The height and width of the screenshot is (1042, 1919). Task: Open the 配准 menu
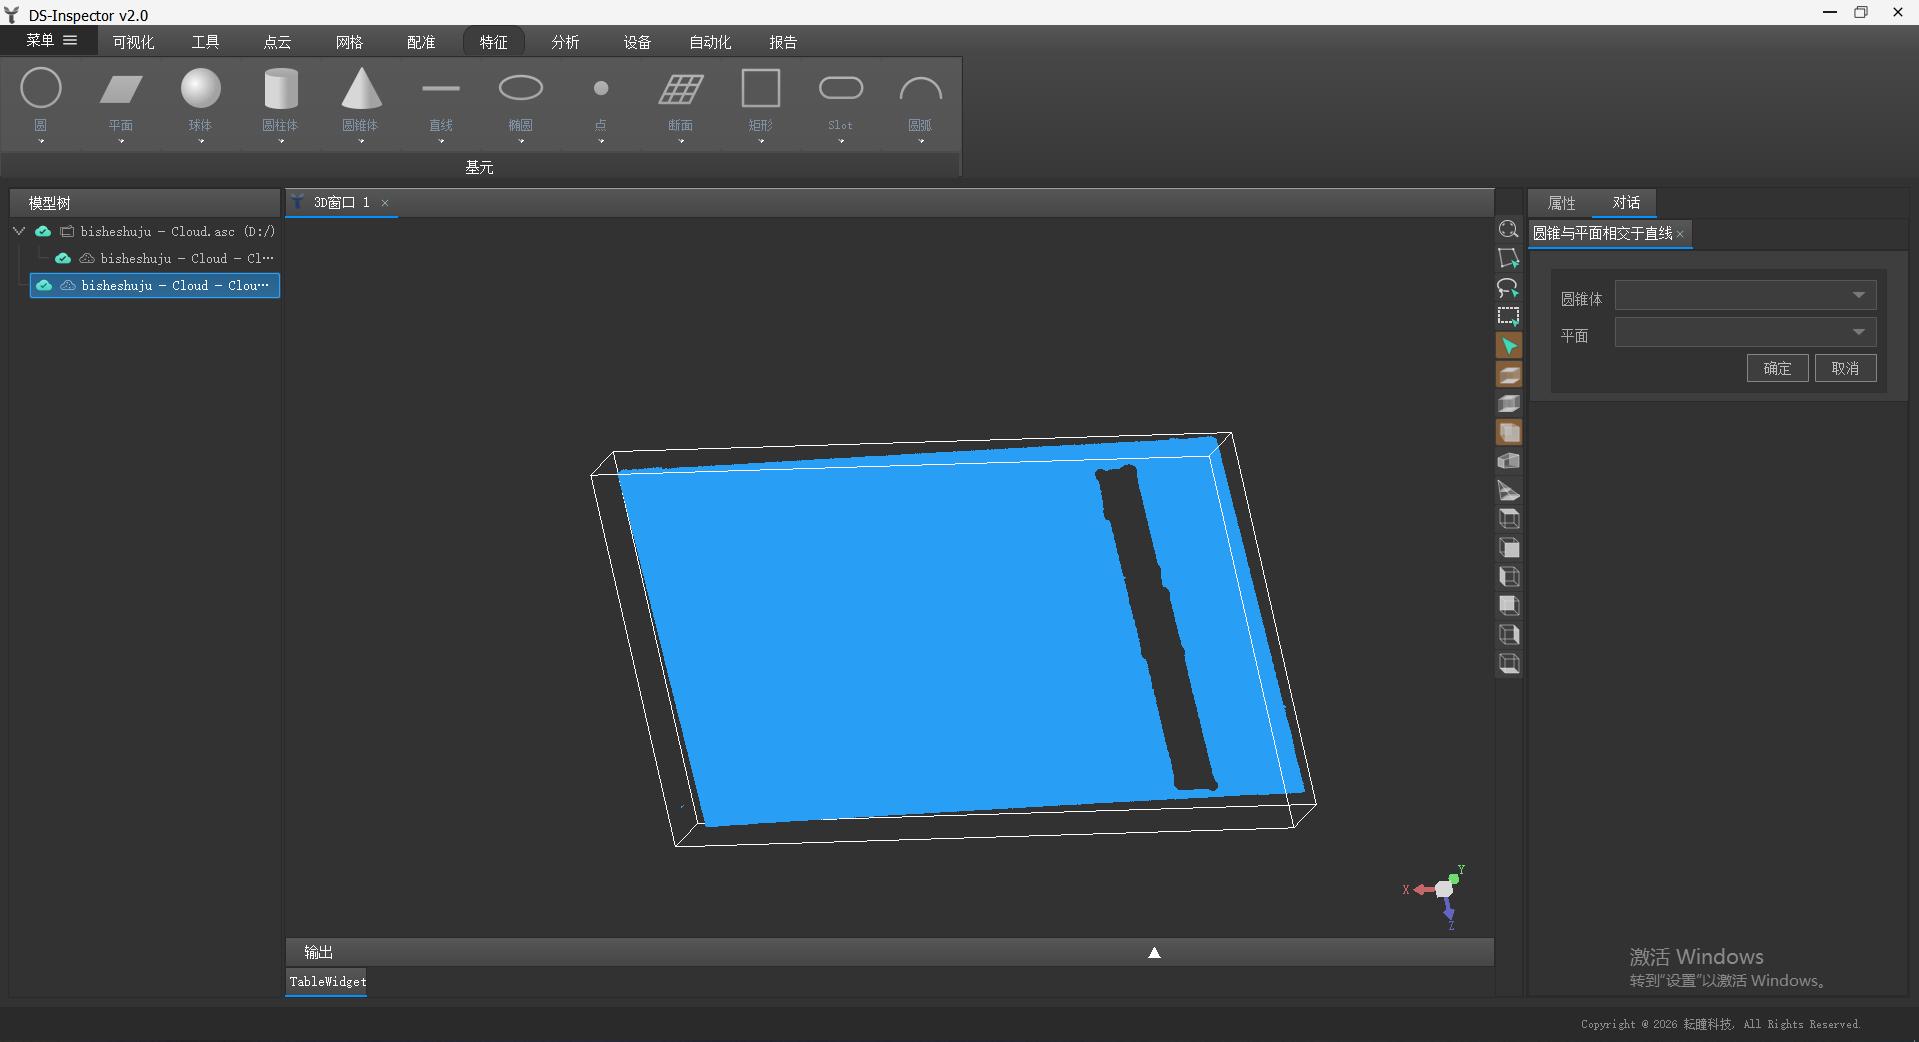tap(421, 42)
